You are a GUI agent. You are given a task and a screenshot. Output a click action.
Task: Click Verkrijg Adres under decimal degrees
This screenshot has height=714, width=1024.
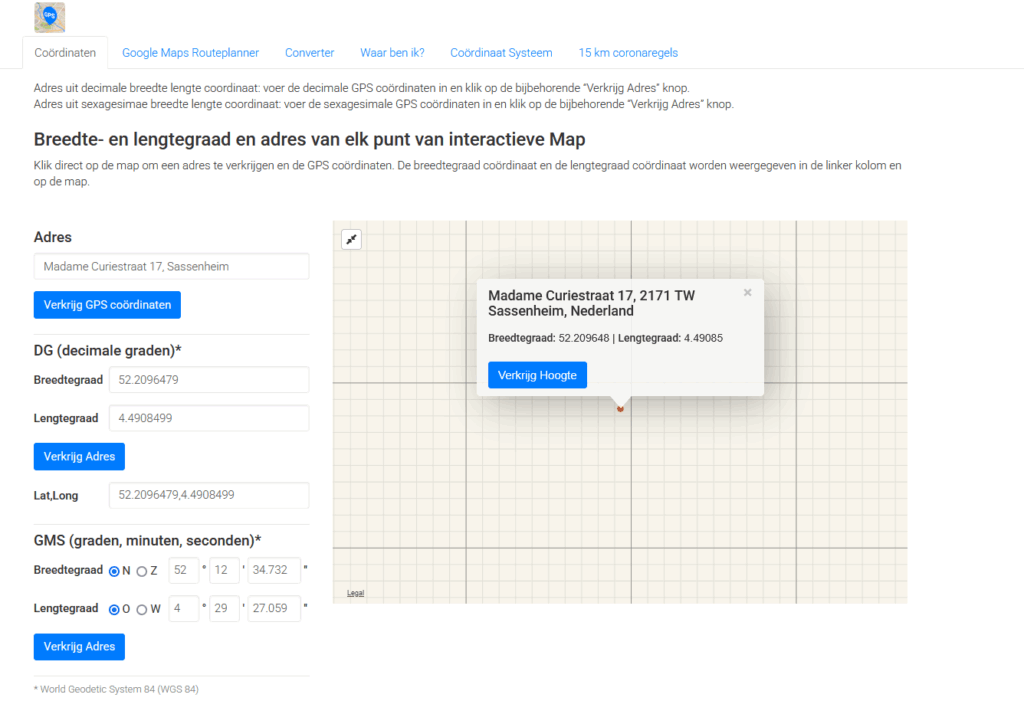[x=79, y=456]
